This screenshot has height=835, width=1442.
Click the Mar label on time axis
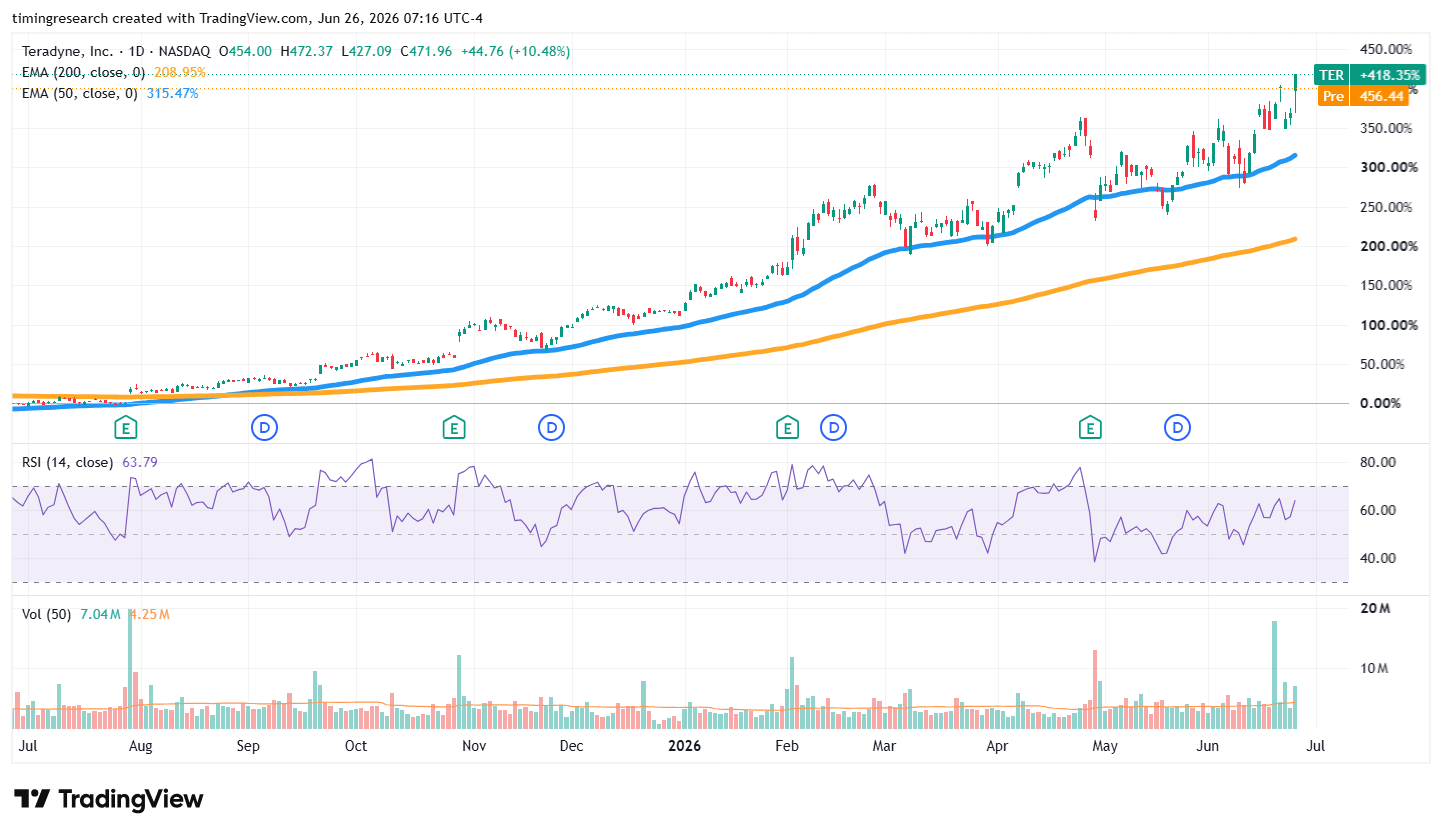[x=883, y=746]
